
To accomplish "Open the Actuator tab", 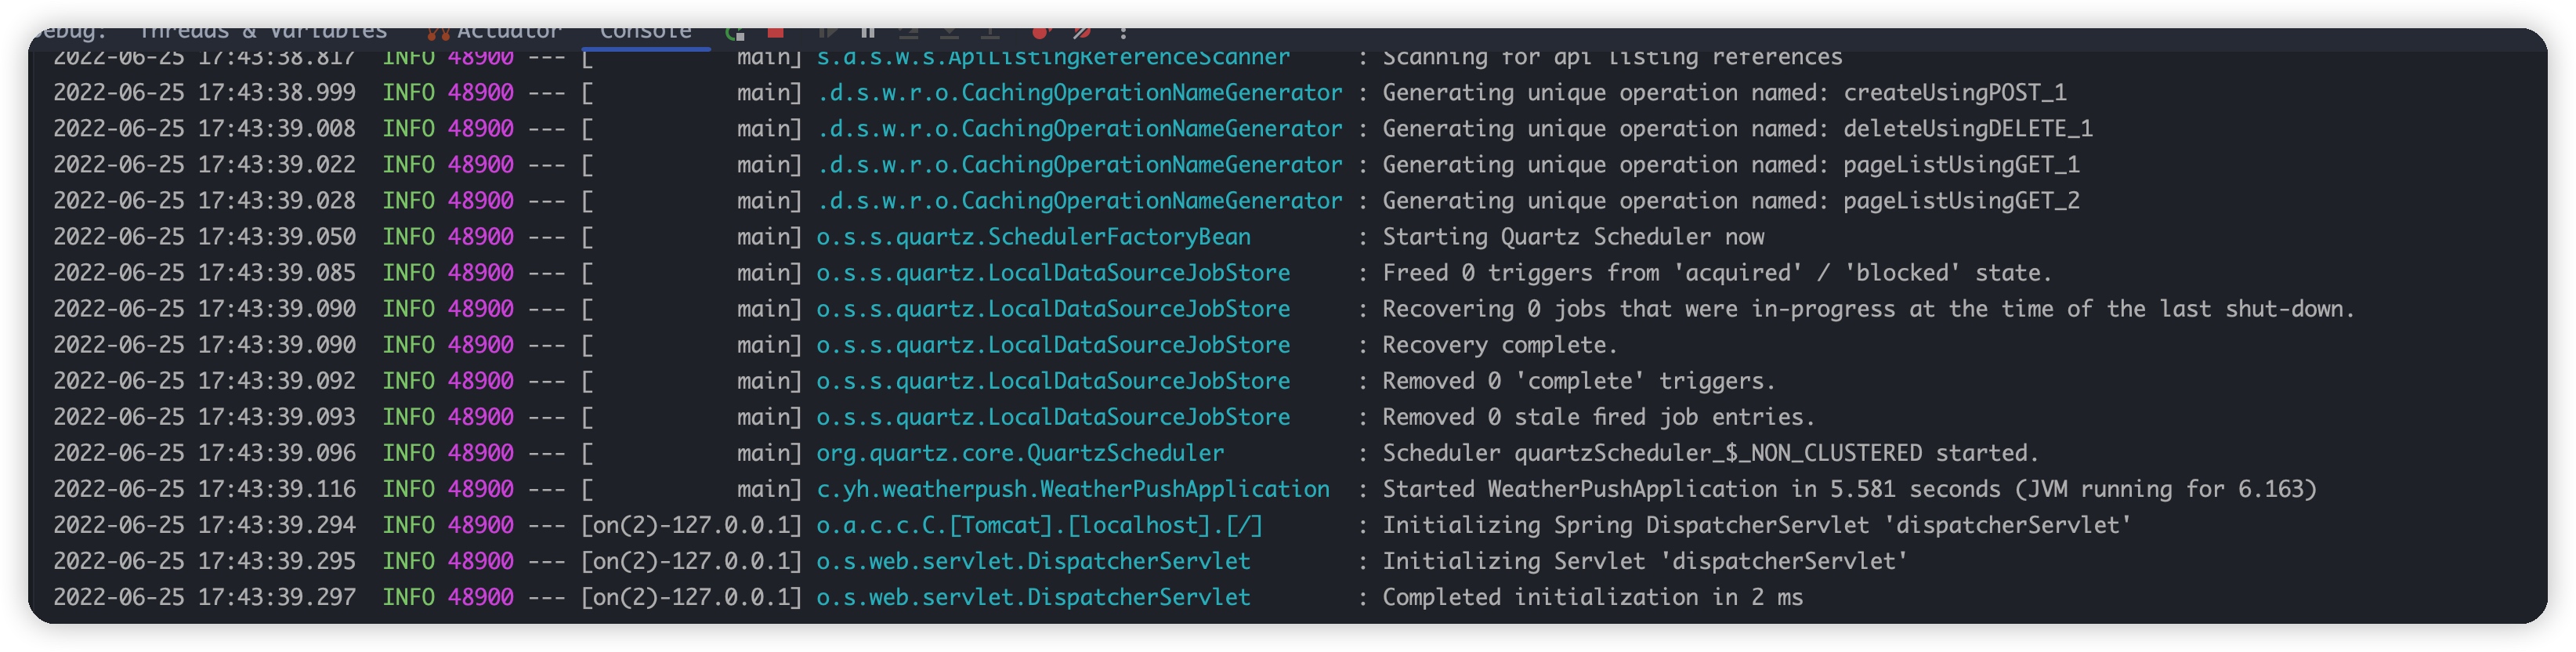I will pyautogui.click(x=496, y=33).
